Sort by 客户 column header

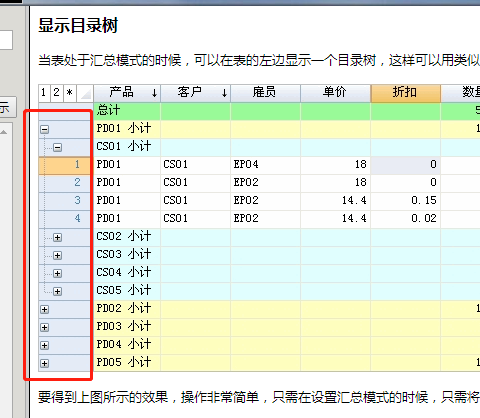click(x=196, y=93)
